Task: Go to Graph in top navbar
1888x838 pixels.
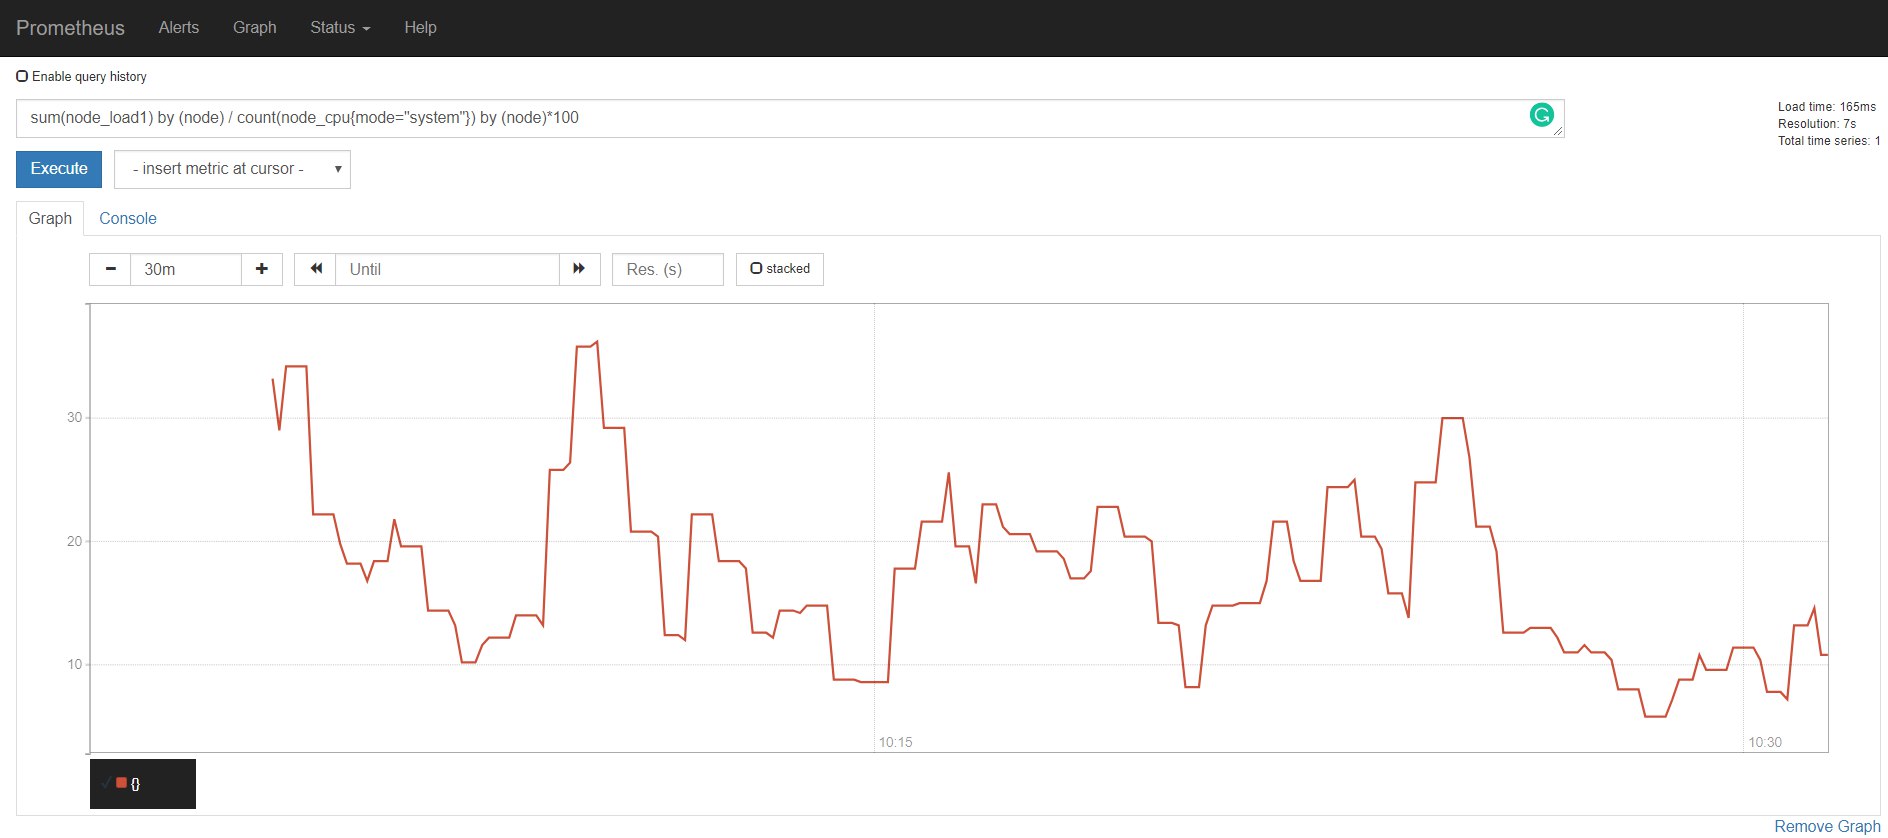Action: click(255, 28)
